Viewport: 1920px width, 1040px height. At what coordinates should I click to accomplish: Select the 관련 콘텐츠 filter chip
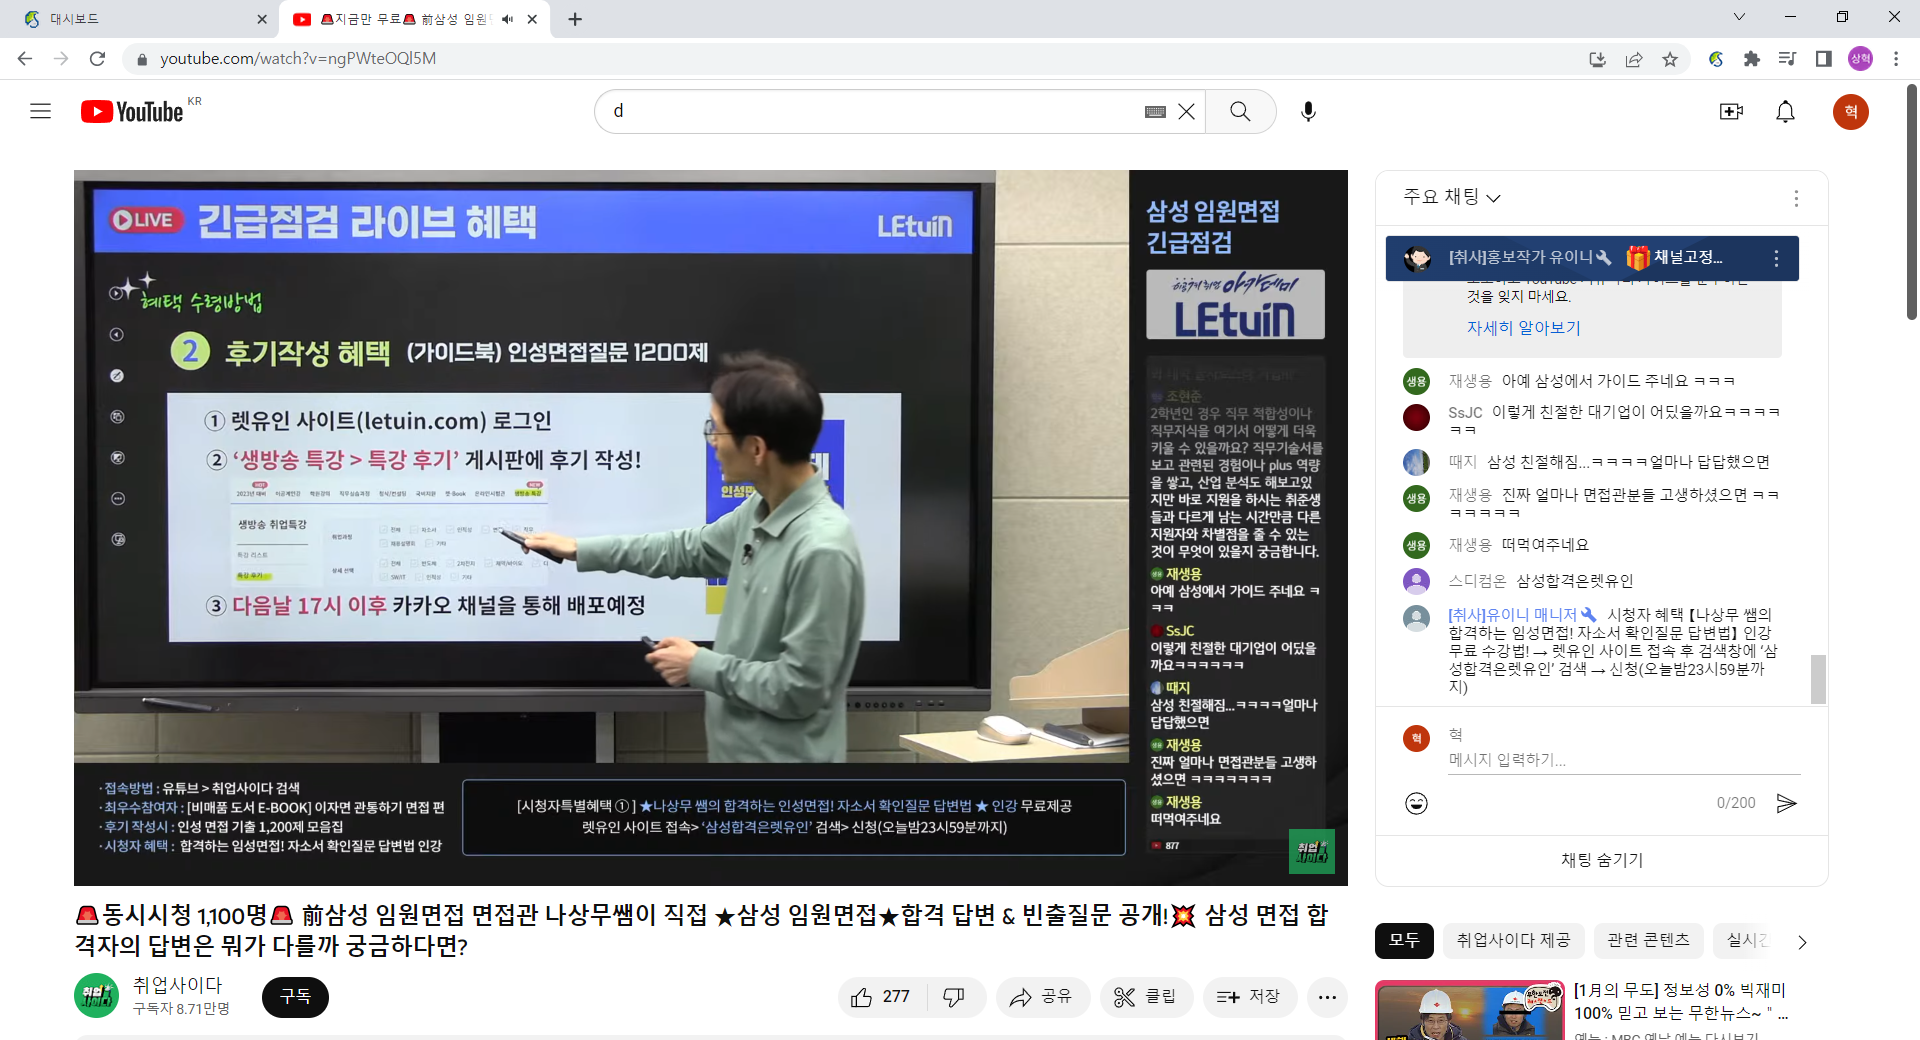[x=1648, y=940]
